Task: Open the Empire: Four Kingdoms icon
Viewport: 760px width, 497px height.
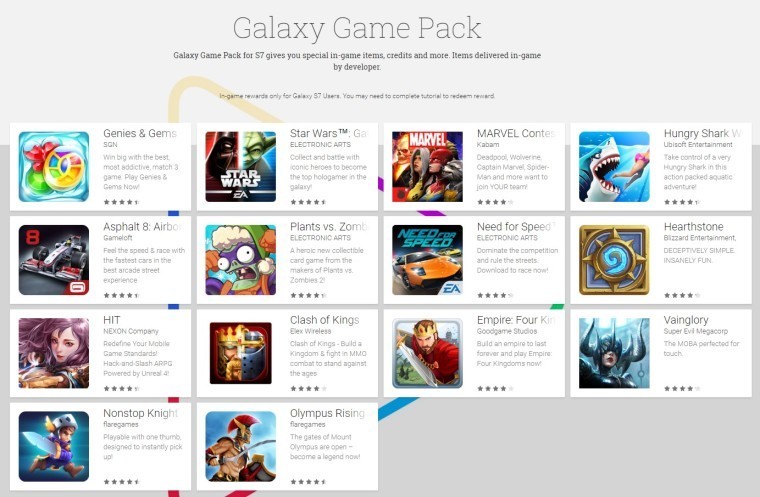Action: pos(427,353)
